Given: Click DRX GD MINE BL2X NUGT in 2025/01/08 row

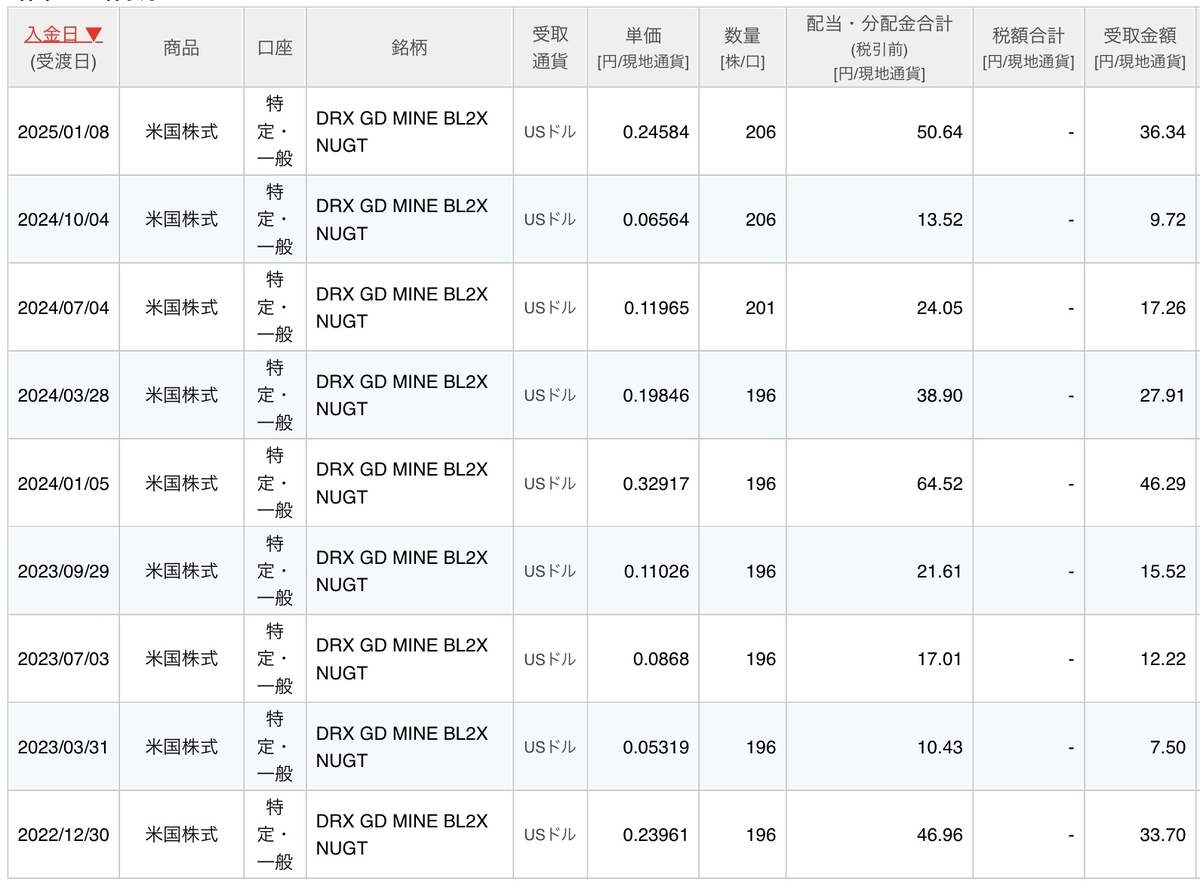Looking at the screenshot, I should pos(402,132).
